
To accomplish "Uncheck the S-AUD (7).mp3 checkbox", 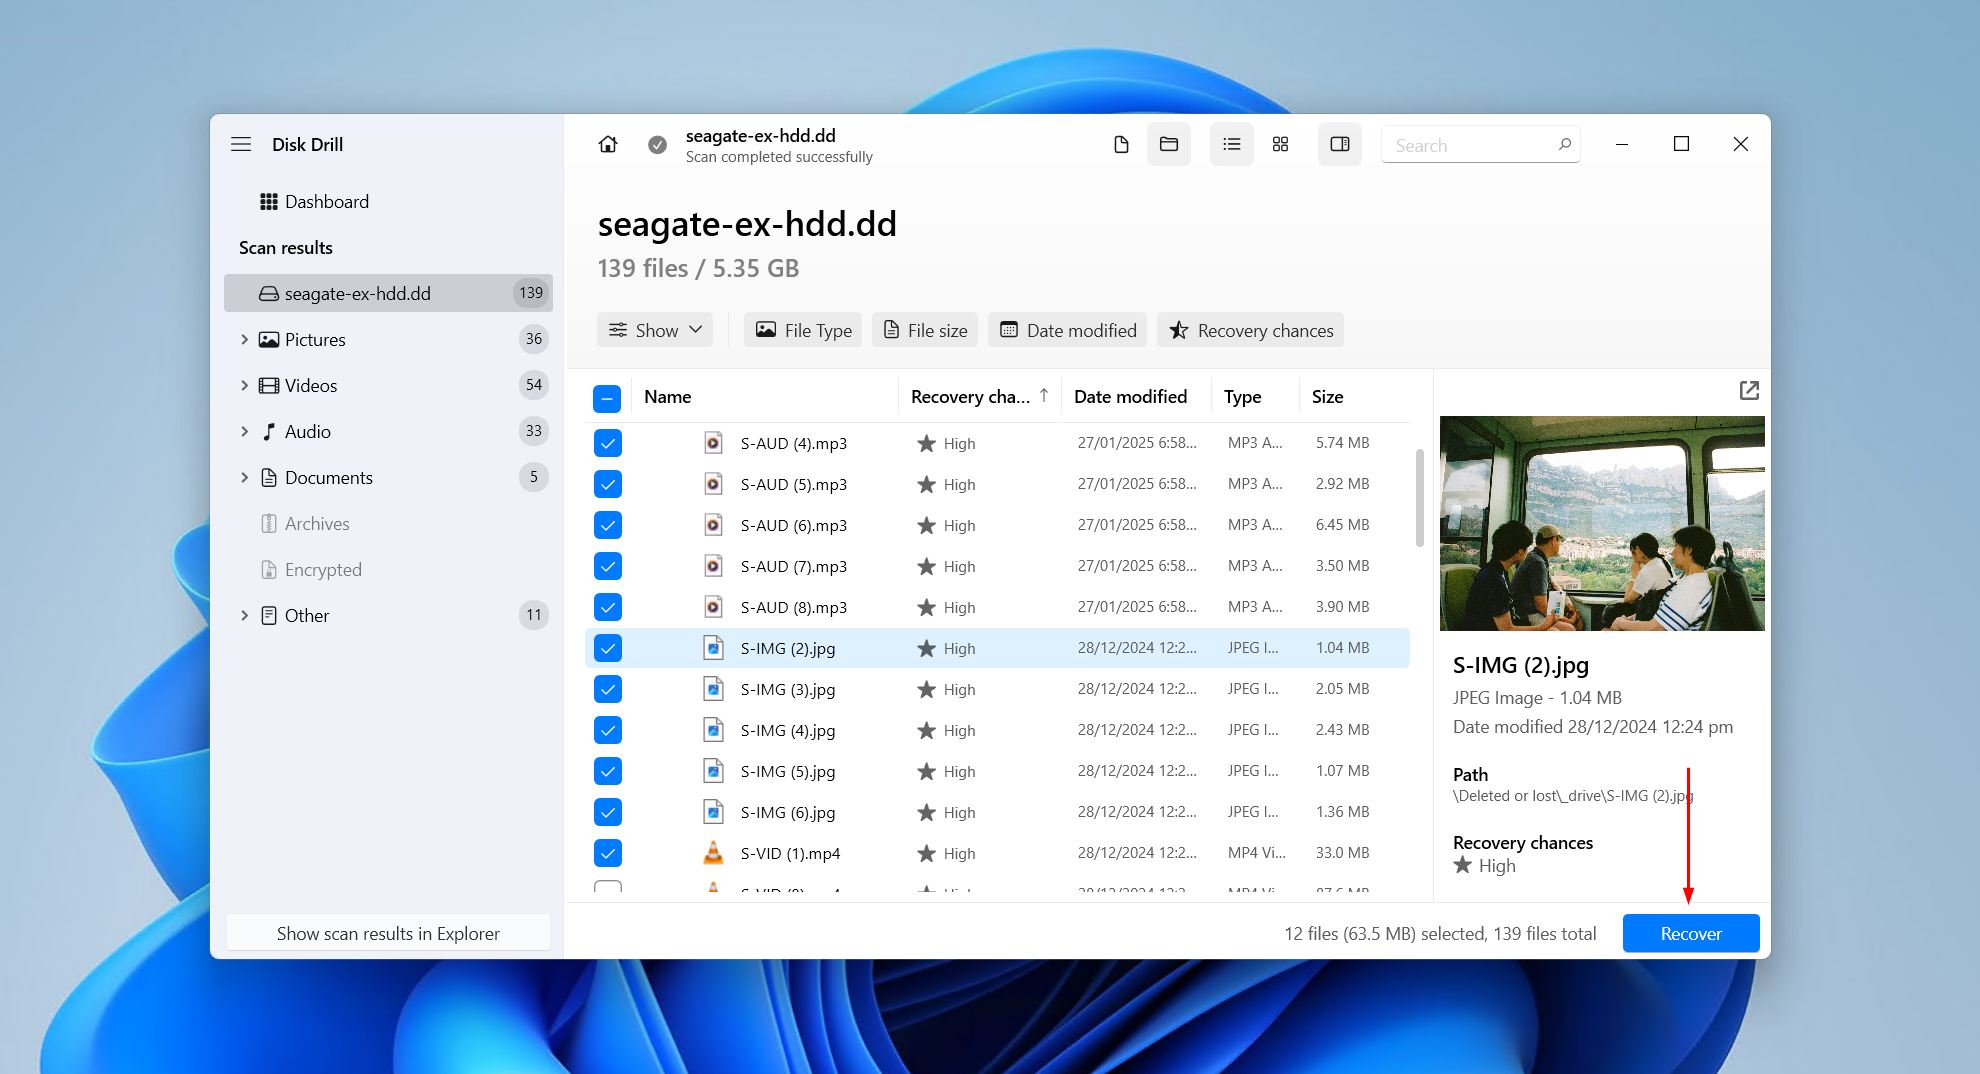I will (x=608, y=566).
